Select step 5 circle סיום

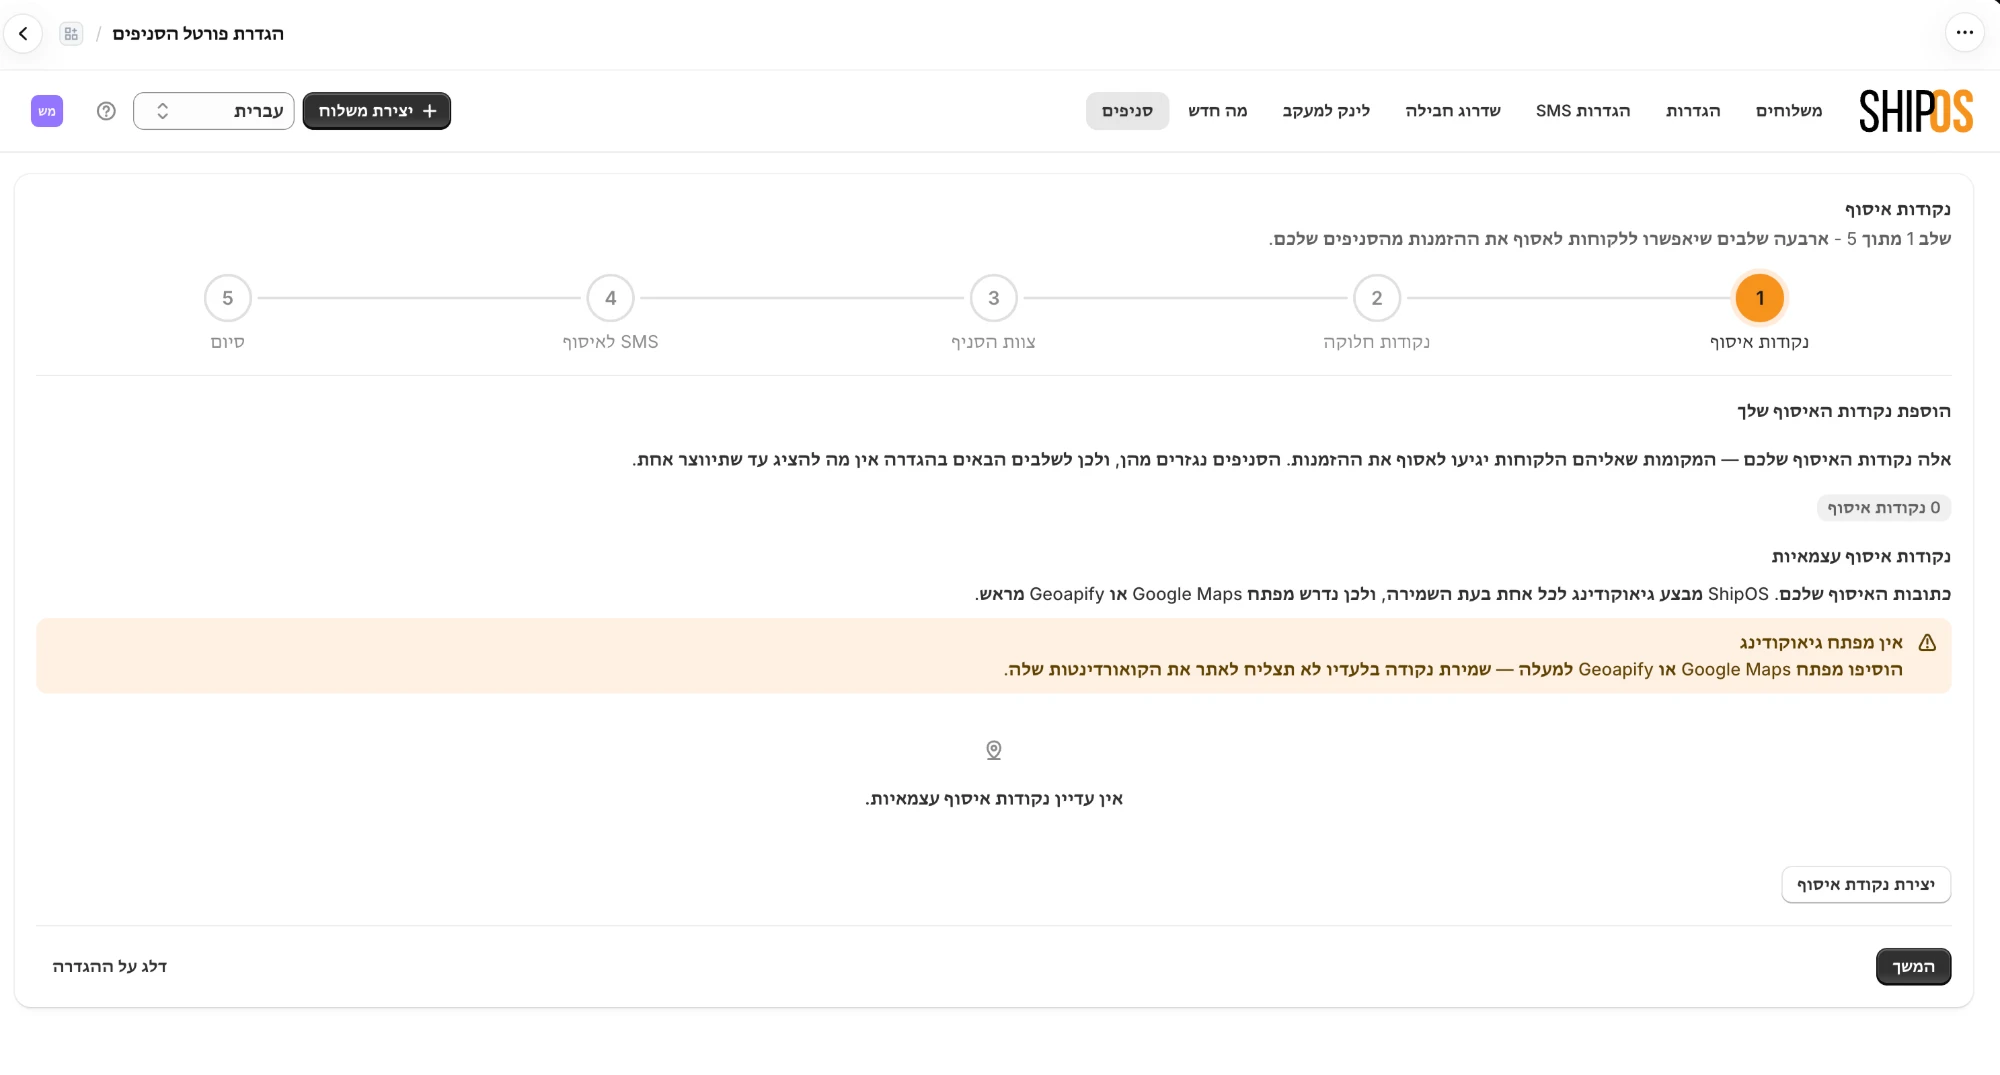228,298
